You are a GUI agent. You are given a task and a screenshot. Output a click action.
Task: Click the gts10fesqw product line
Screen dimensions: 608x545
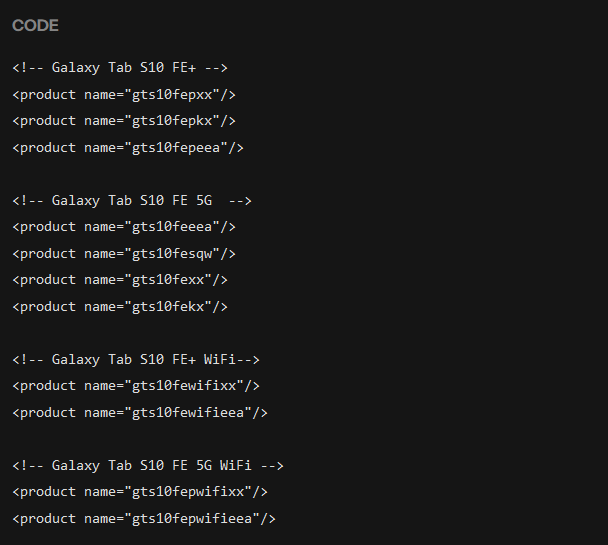pos(124,253)
